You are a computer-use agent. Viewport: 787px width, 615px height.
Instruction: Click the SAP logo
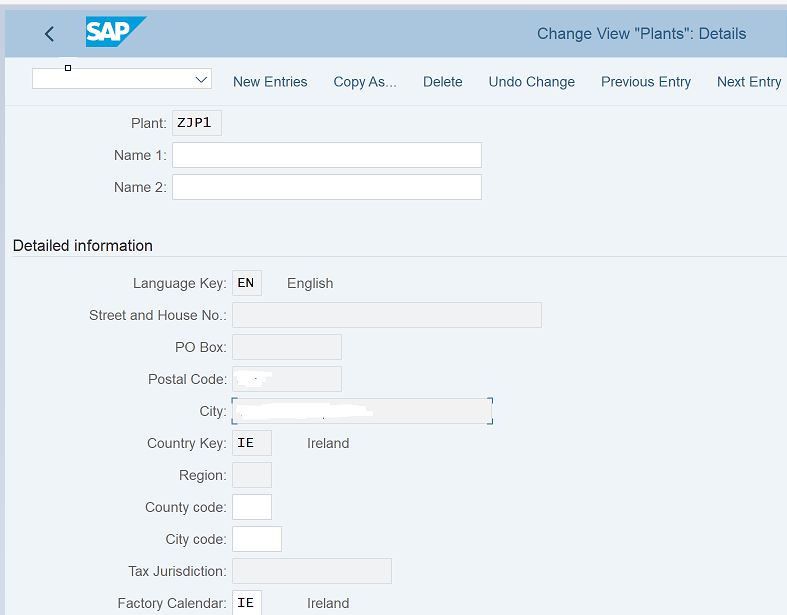click(115, 33)
